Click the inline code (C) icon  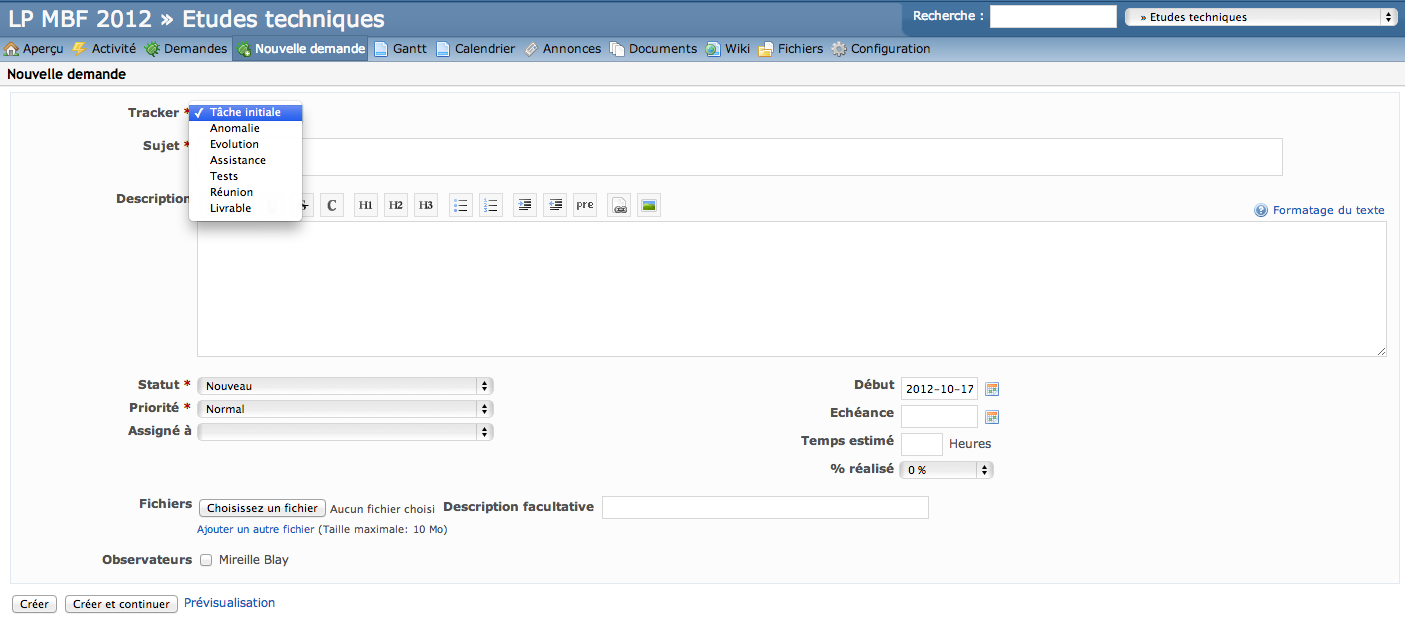pos(332,205)
